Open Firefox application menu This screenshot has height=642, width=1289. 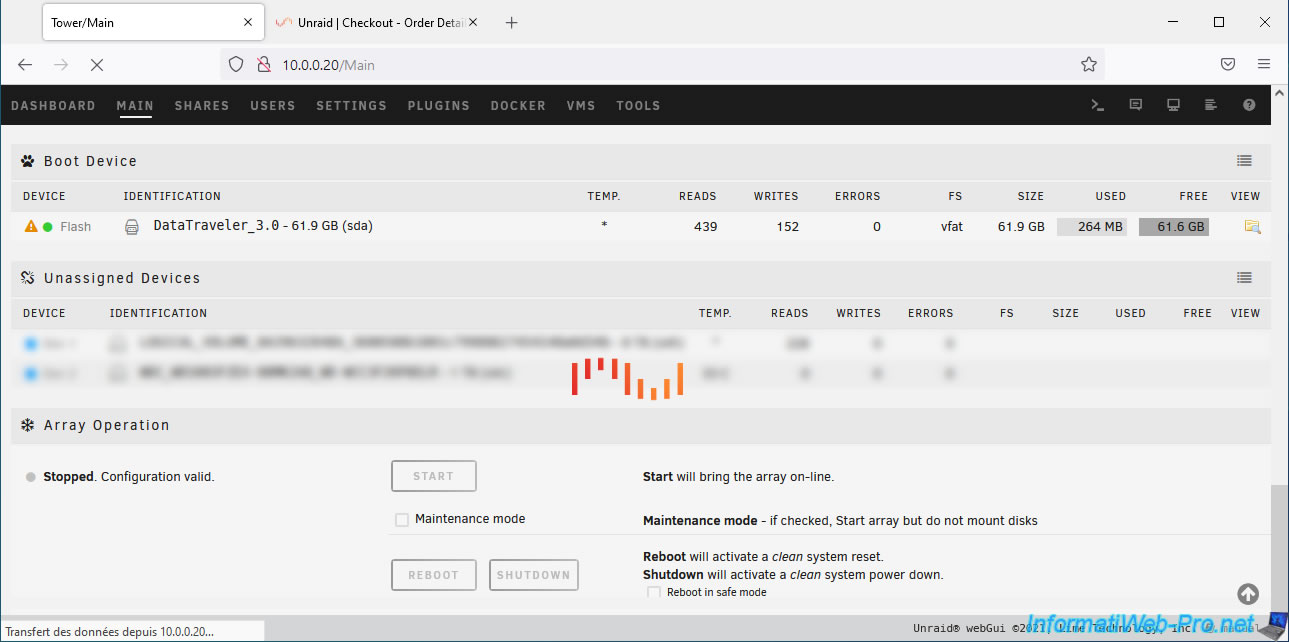[1264, 64]
